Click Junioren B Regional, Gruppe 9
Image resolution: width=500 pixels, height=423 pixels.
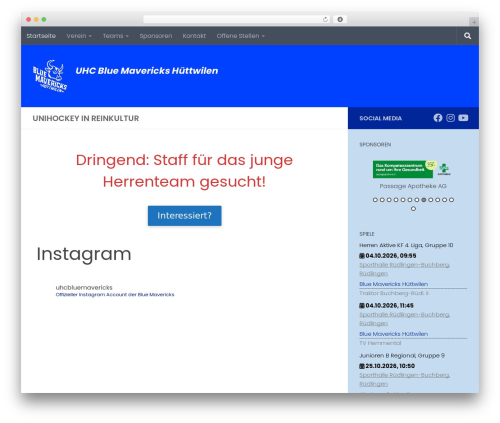click(x=402, y=356)
